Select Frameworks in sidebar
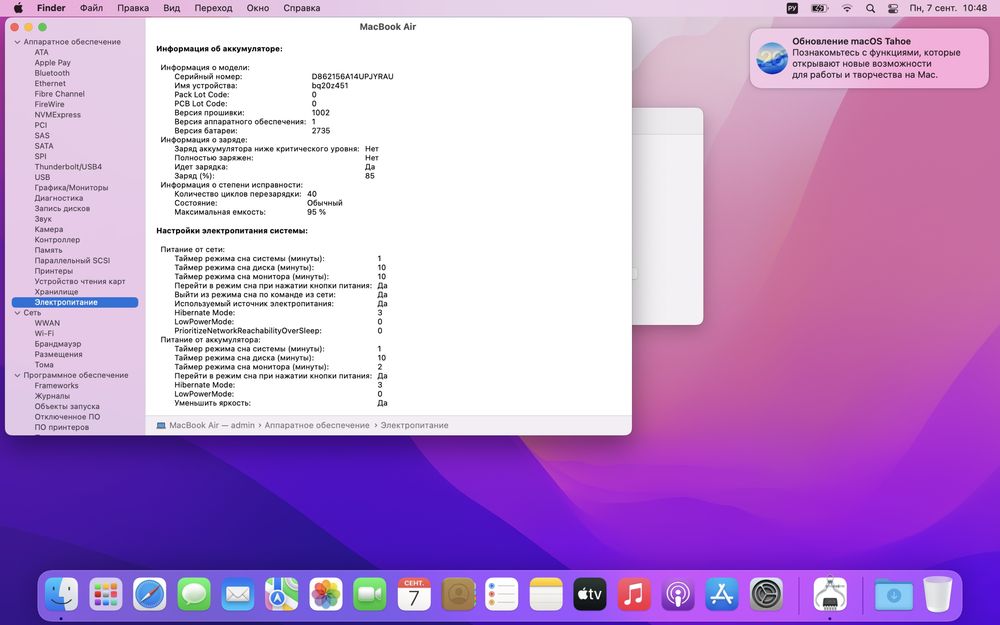 click(56, 386)
